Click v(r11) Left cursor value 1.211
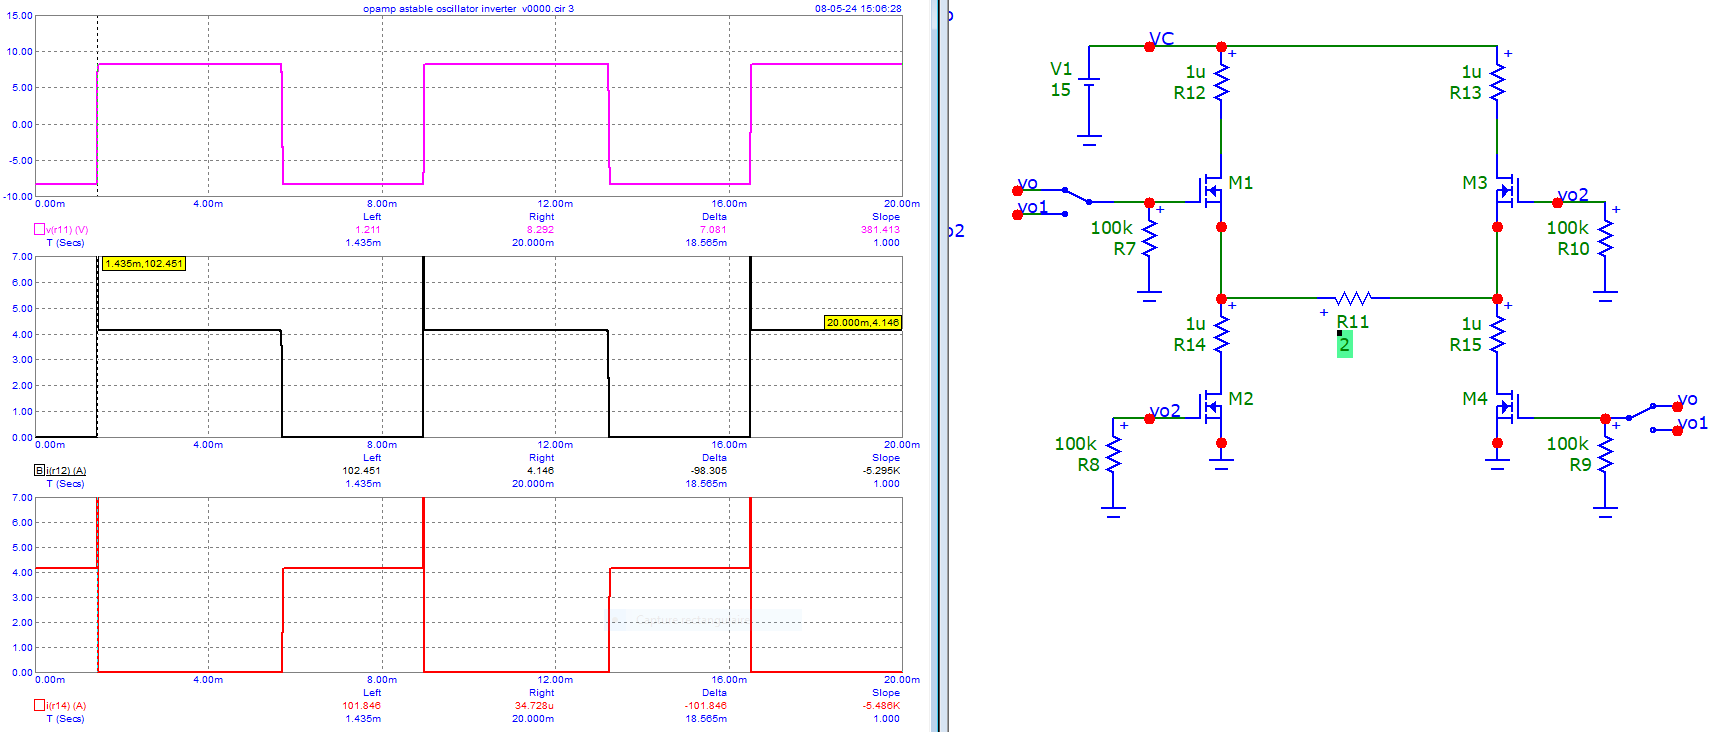Image resolution: width=1727 pixels, height=732 pixels. 368,230
